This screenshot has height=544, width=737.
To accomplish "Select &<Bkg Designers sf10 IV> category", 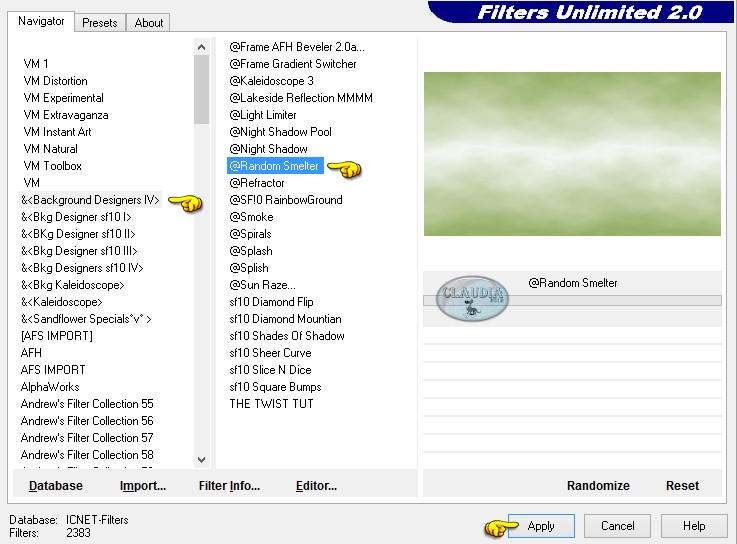I will pyautogui.click(x=82, y=268).
